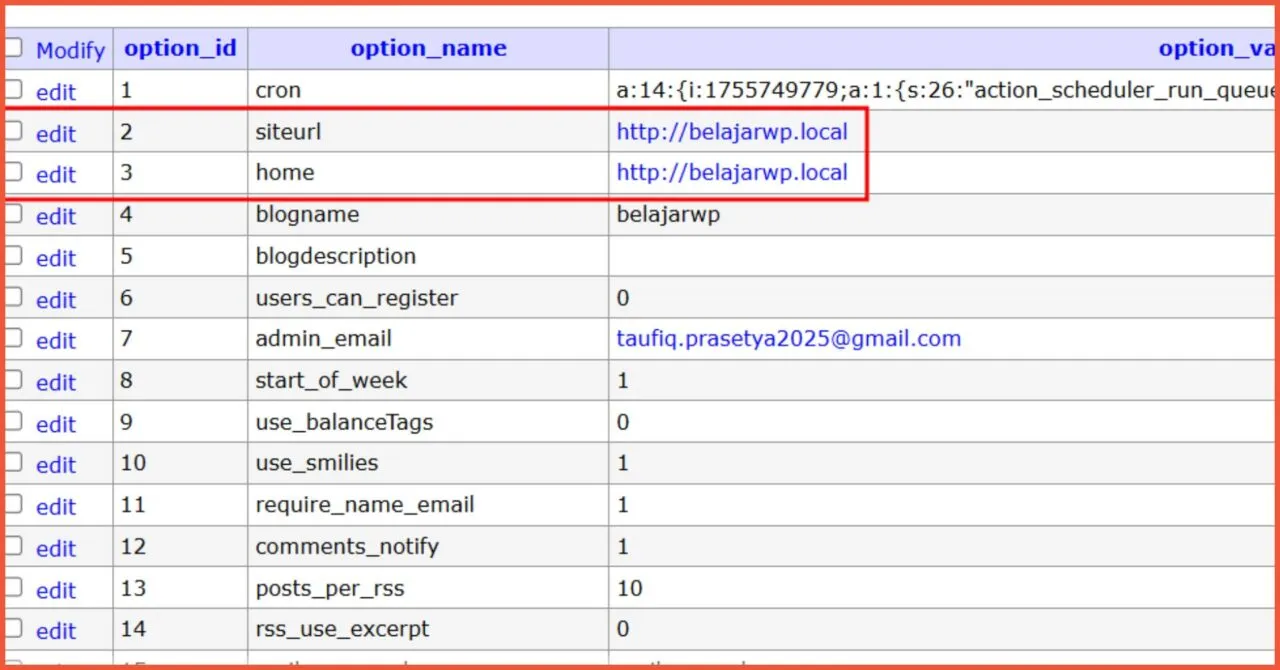
Task: Toggle the checkbox on the blogname row
Action: 14,215
